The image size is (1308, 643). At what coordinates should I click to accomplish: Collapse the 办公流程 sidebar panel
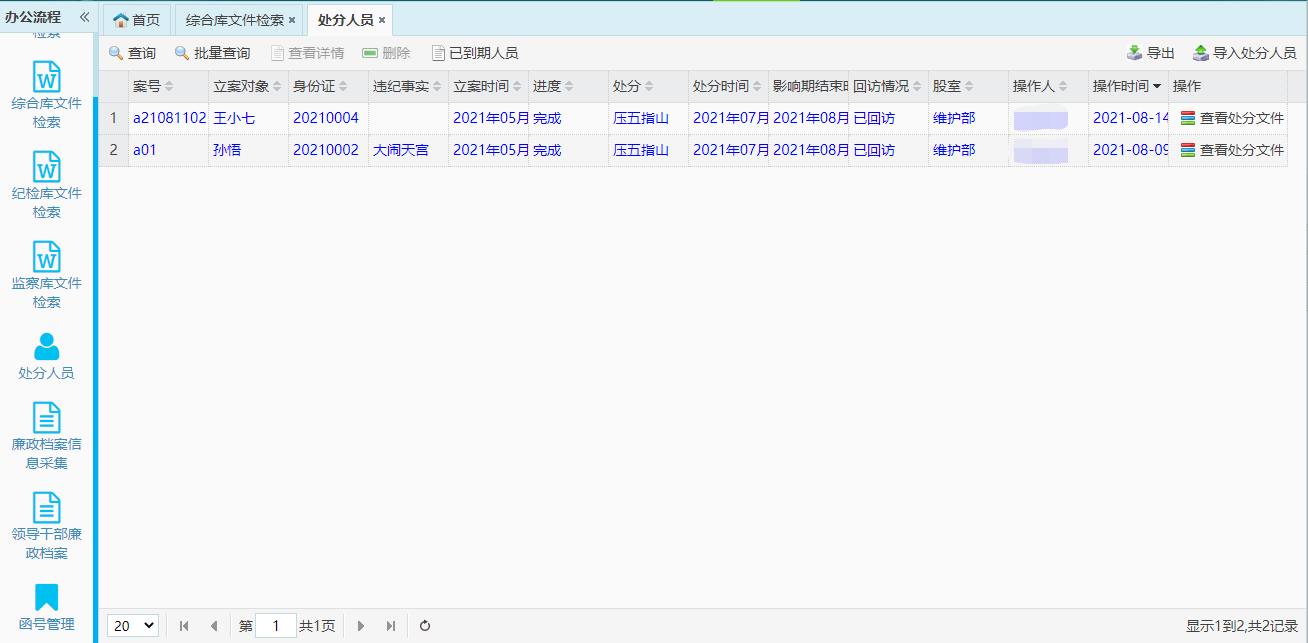(84, 17)
